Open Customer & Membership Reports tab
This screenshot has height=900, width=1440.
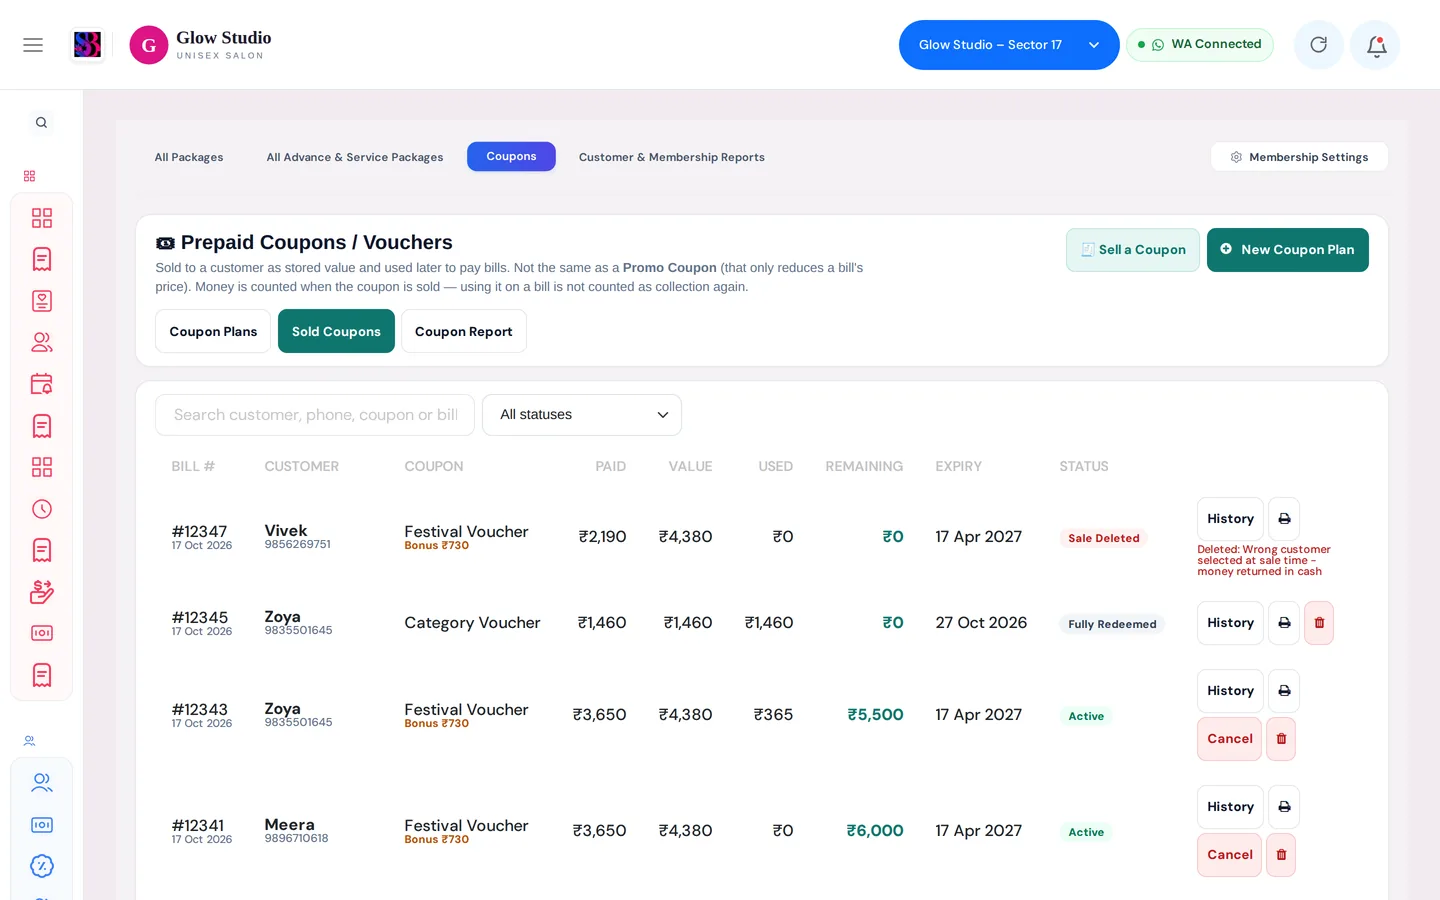[x=672, y=157]
